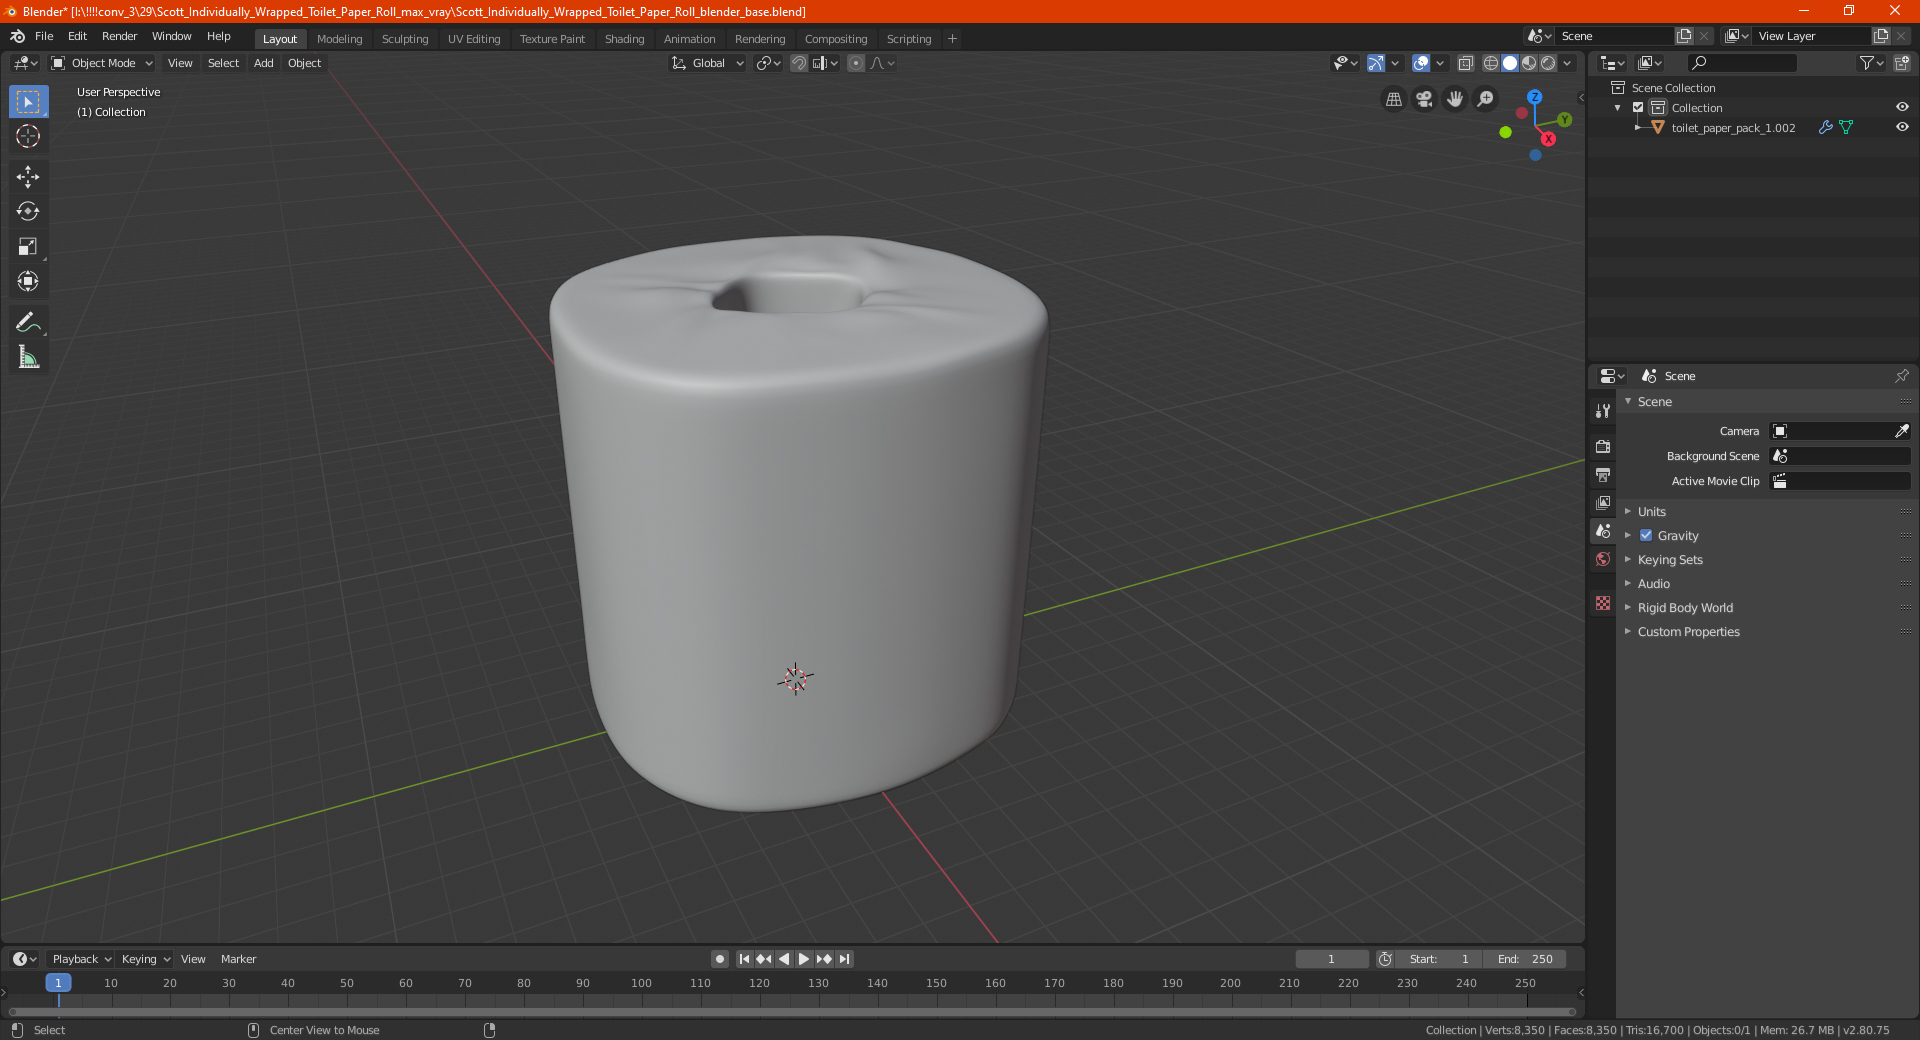Toggle X-ray display
This screenshot has width=1920, height=1040.
(x=1465, y=63)
